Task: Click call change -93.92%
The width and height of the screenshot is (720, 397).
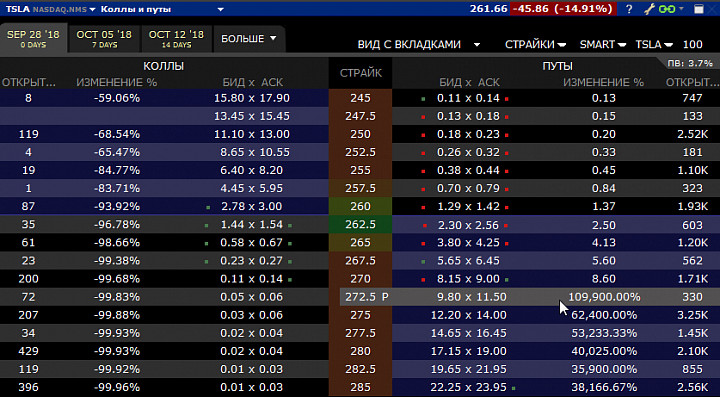Action: (x=117, y=206)
